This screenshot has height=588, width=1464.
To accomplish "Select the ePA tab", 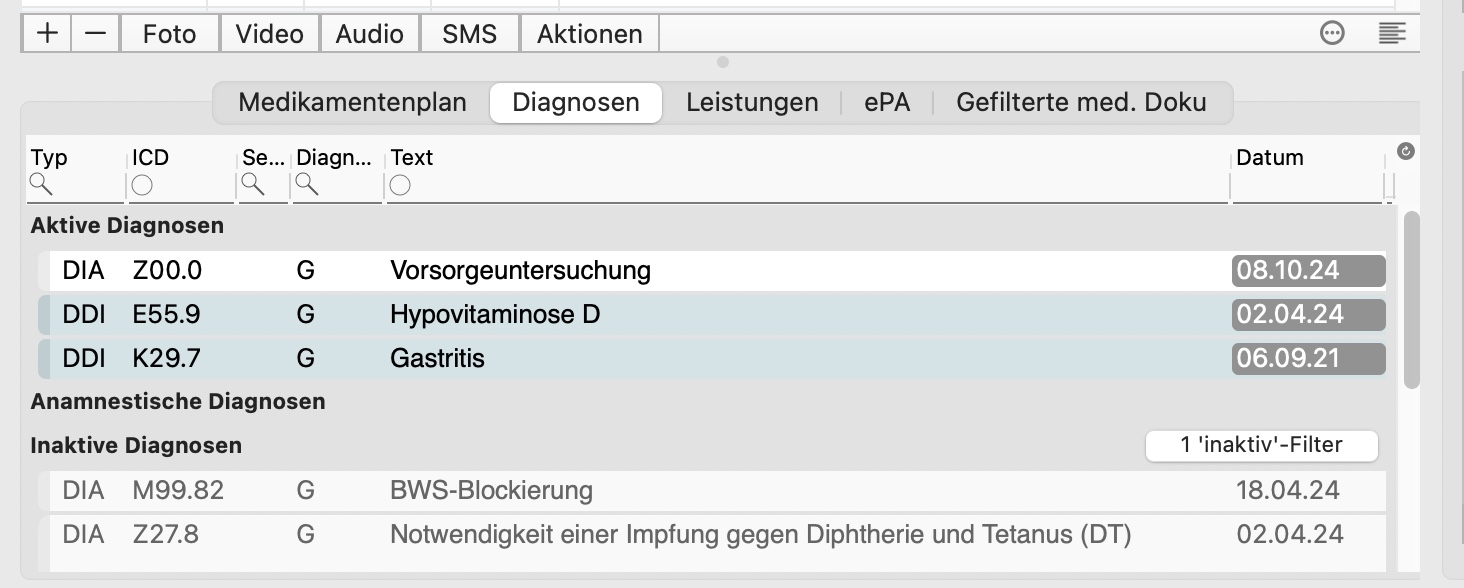I will 887,103.
